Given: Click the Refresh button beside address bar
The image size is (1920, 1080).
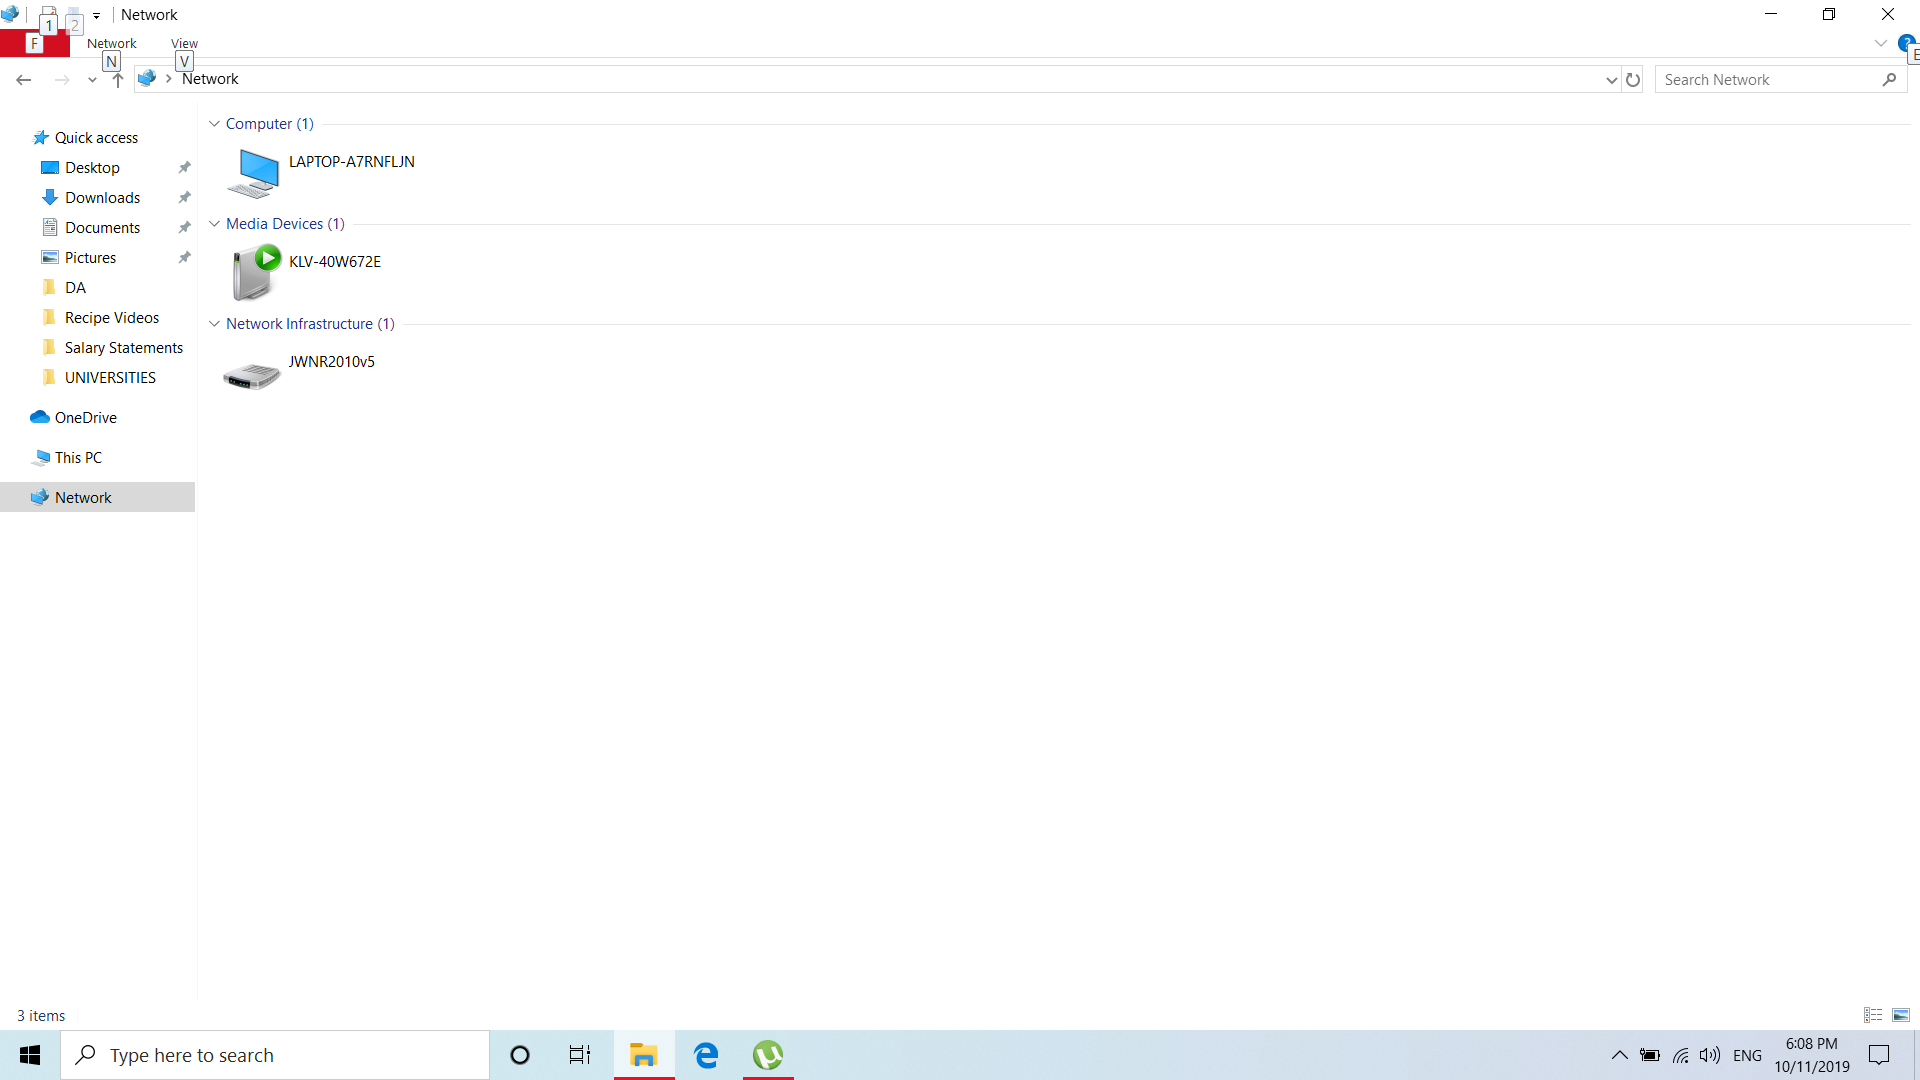Looking at the screenshot, I should pyautogui.click(x=1633, y=80).
